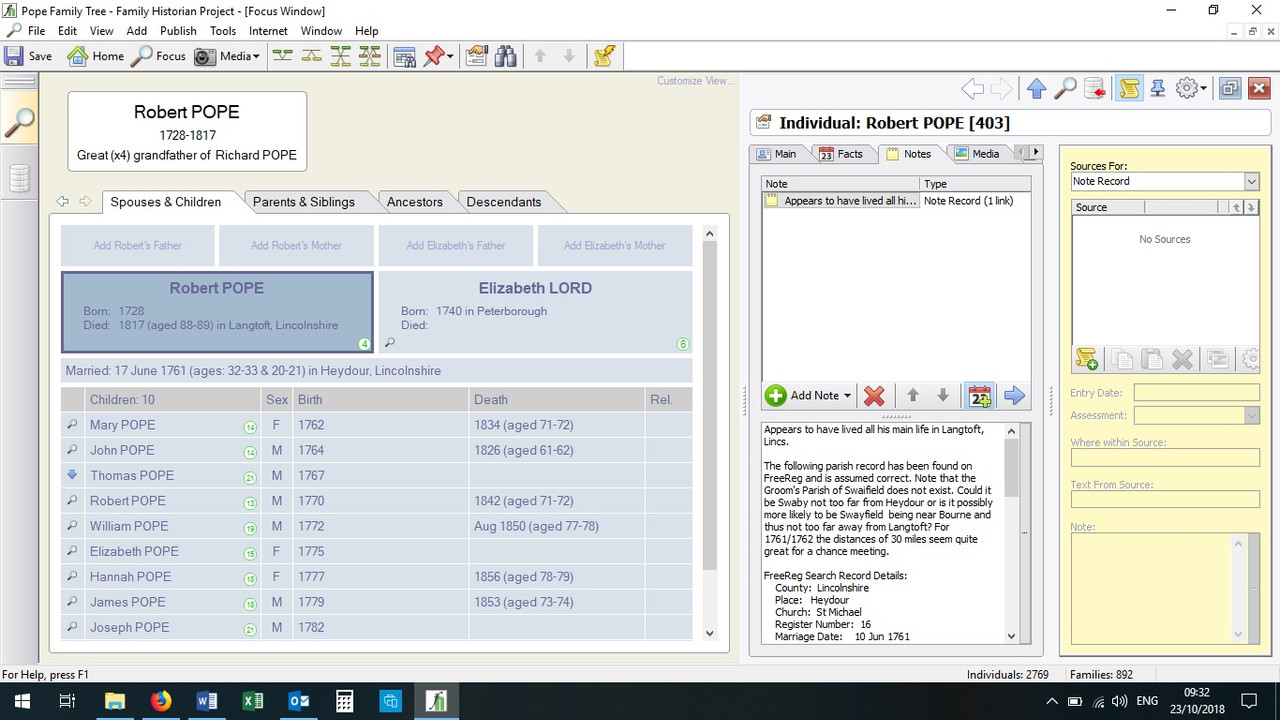
Task: Click the Entry Date field
Action: click(x=1196, y=393)
